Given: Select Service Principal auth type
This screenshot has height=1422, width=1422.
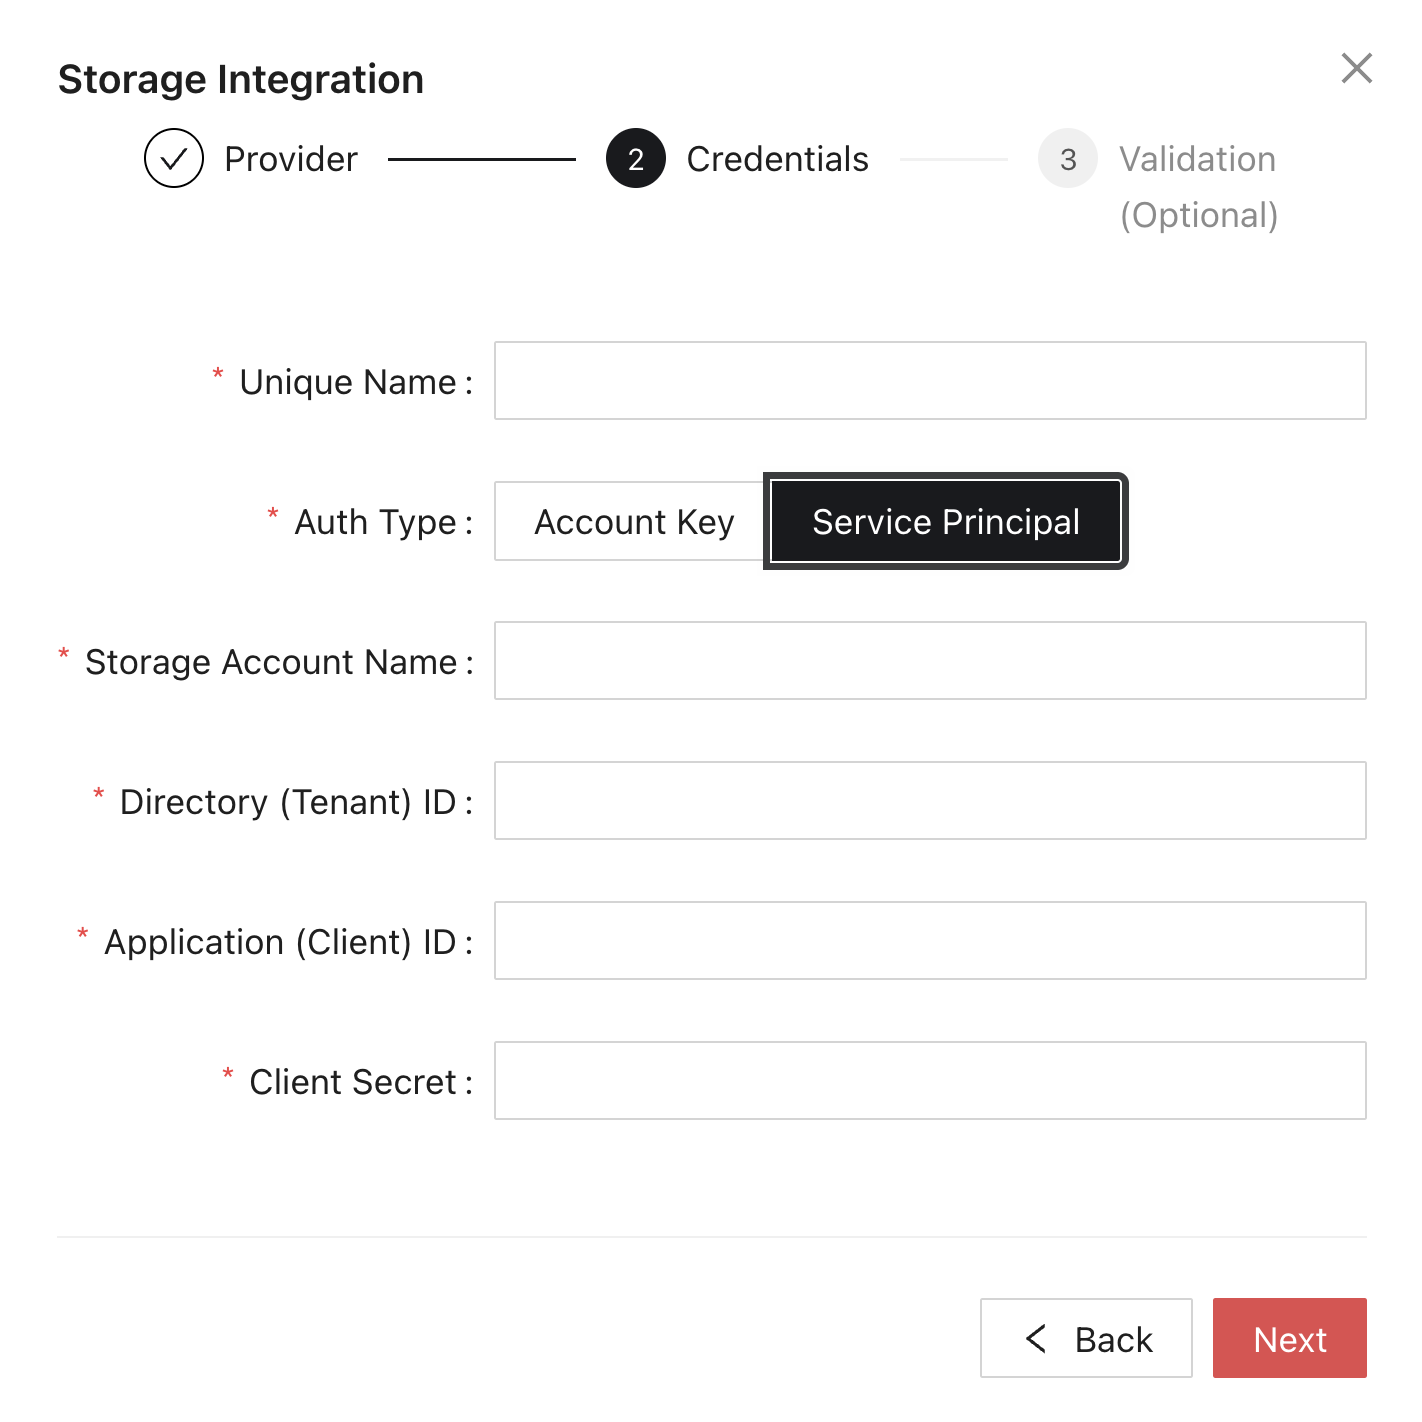Looking at the screenshot, I should point(946,521).
